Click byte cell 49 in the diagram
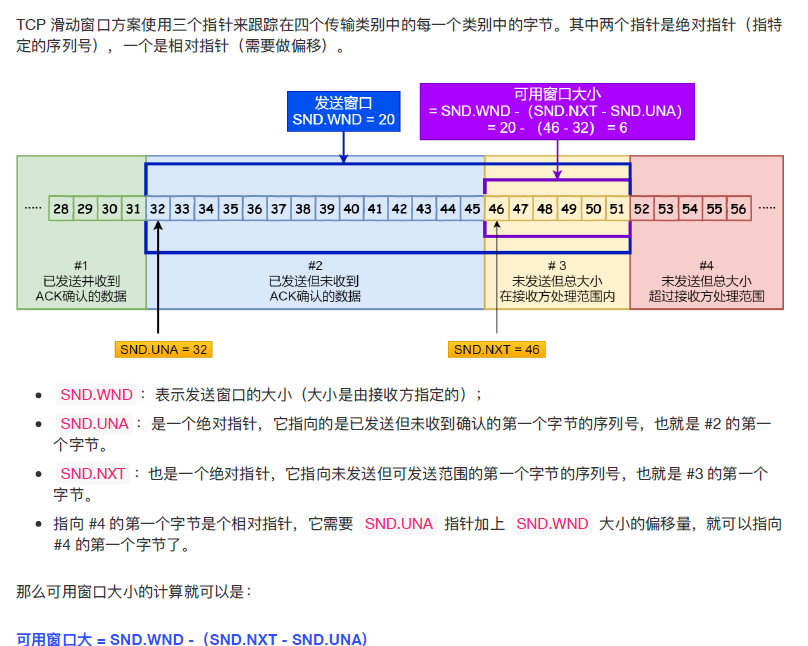This screenshot has width=808, height=646. [569, 209]
